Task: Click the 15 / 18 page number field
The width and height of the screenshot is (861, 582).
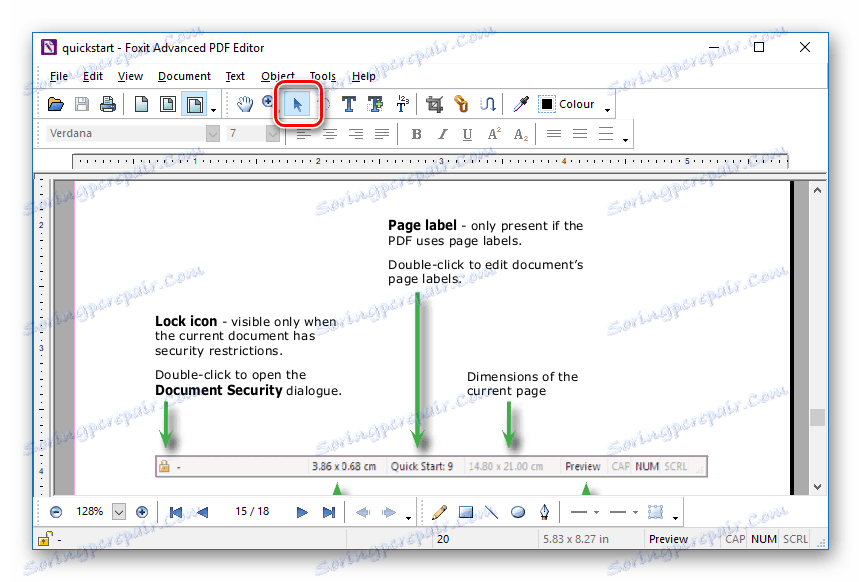Action: (x=252, y=511)
